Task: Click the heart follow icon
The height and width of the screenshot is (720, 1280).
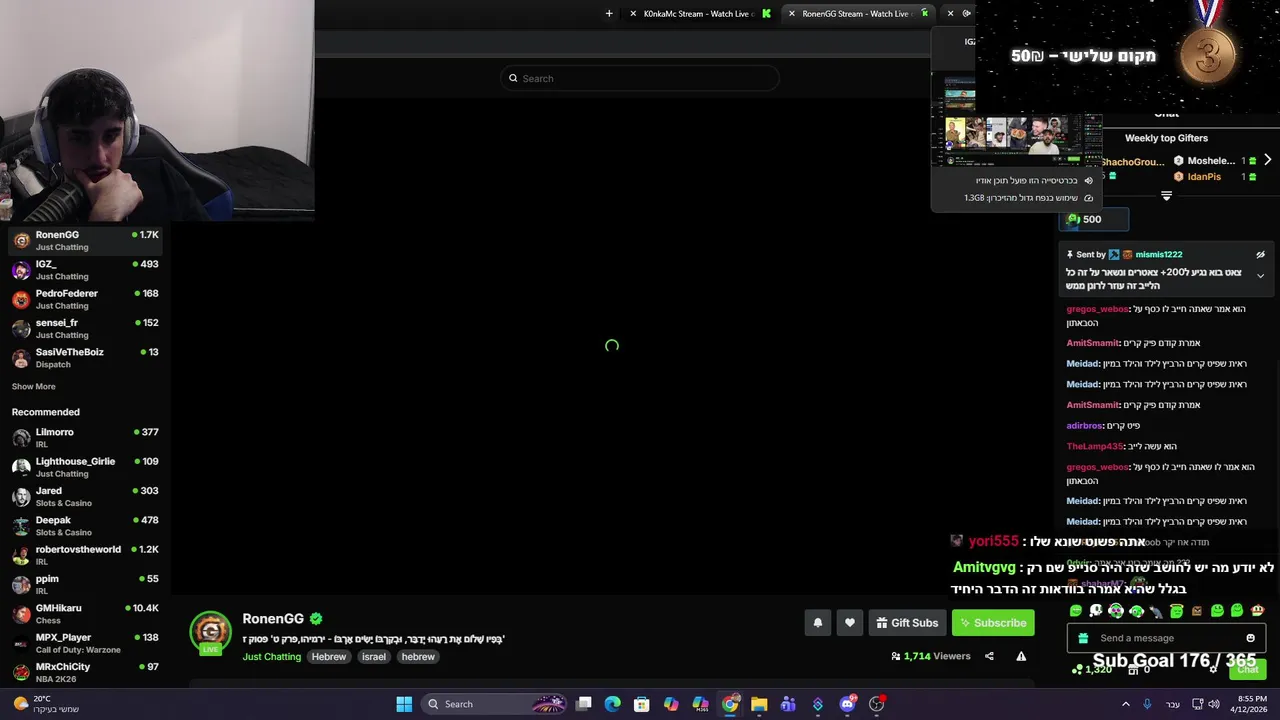Action: [x=849, y=623]
